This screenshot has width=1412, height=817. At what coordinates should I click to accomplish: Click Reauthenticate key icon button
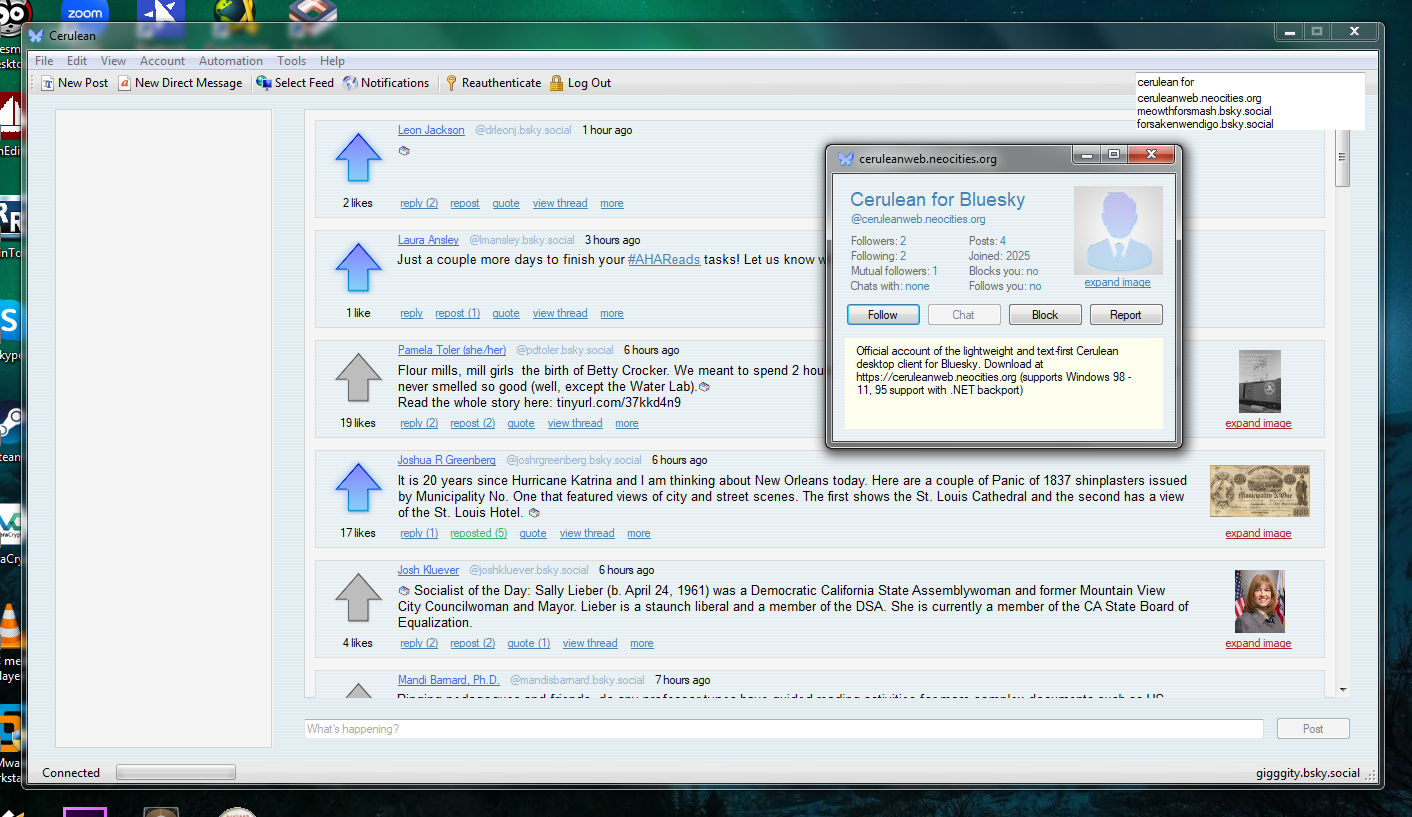493,83
